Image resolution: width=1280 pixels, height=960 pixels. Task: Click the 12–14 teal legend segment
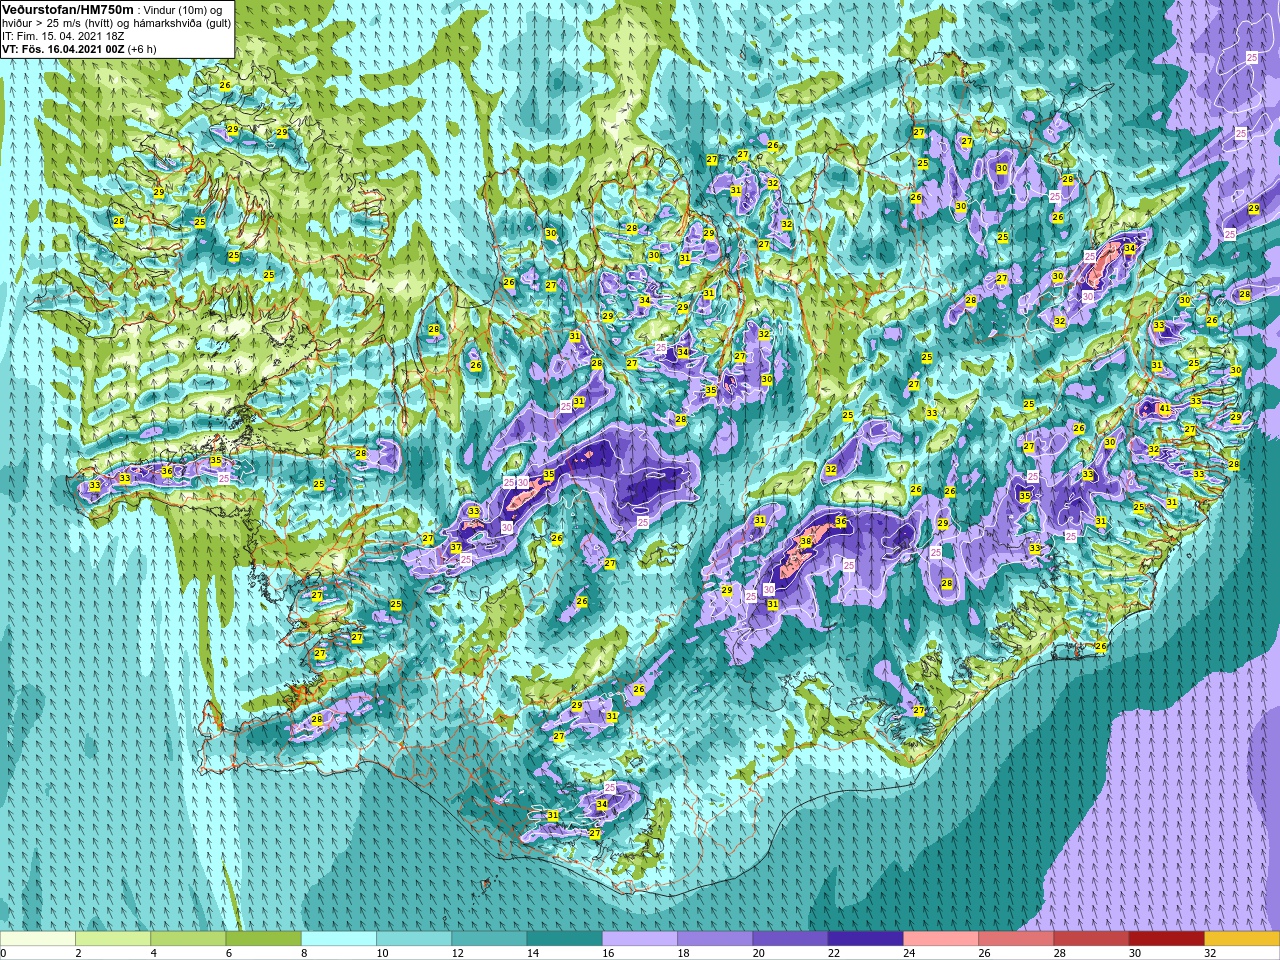pos(489,938)
